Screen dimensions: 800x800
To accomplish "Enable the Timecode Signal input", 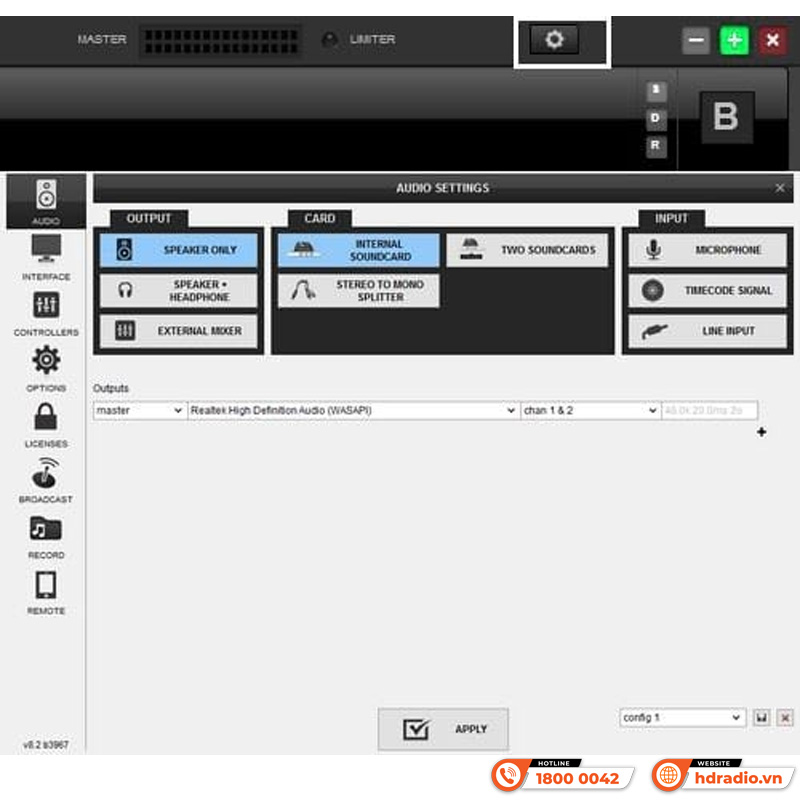I will (x=707, y=290).
